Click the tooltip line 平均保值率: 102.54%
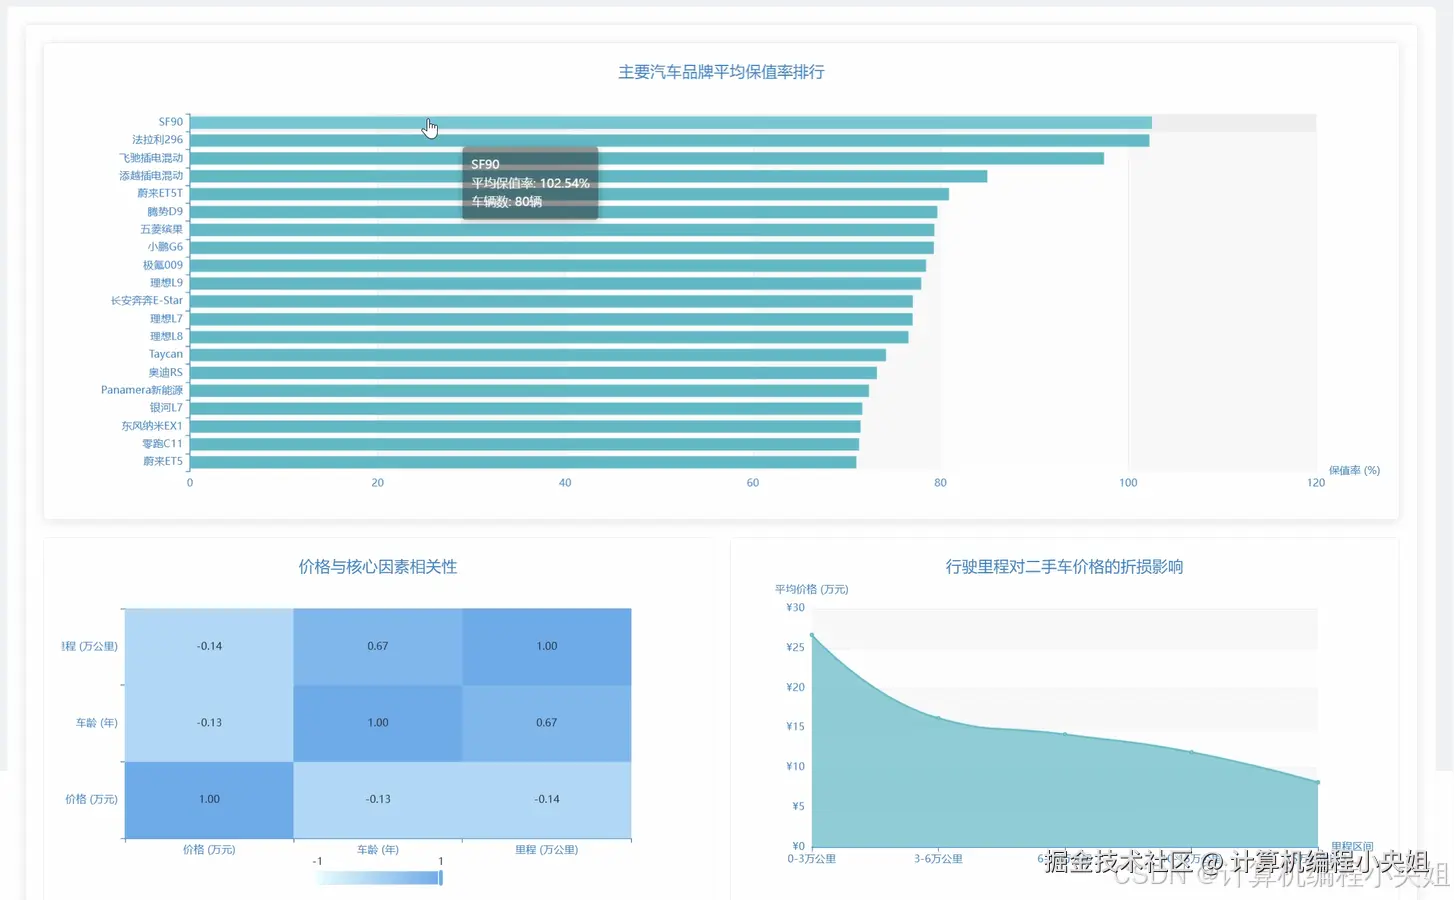The width and height of the screenshot is (1454, 900). coord(530,183)
